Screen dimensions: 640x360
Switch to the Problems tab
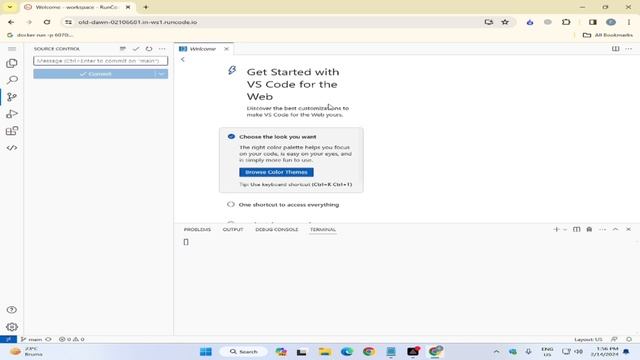point(197,229)
